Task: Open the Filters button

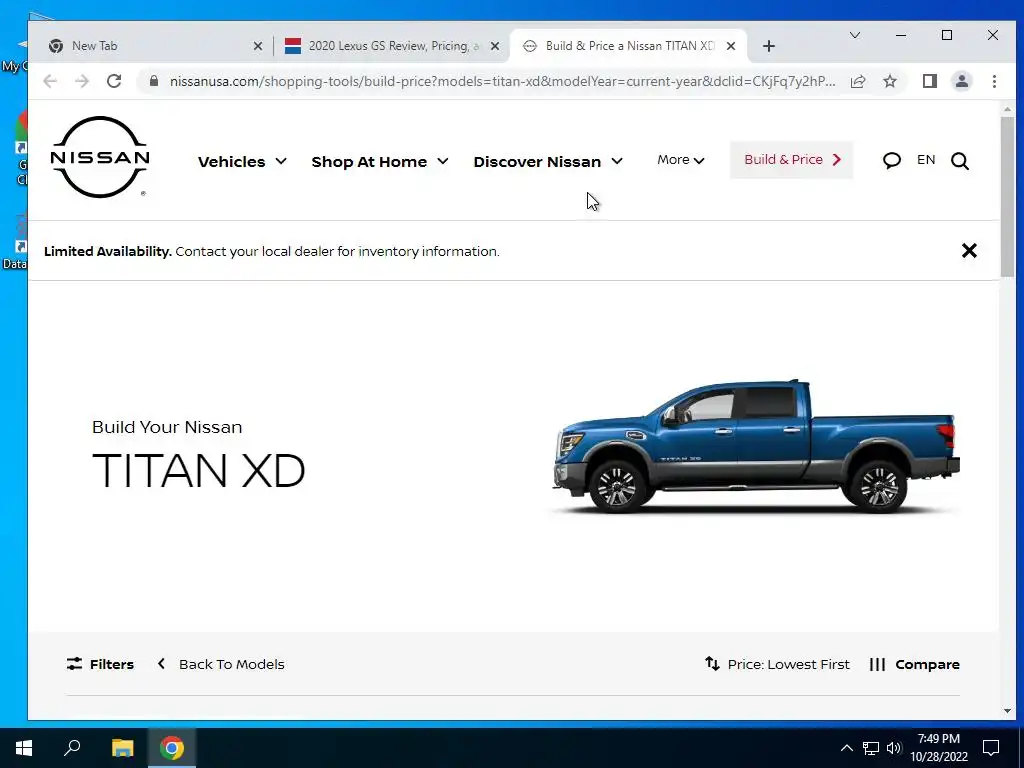Action: point(100,664)
